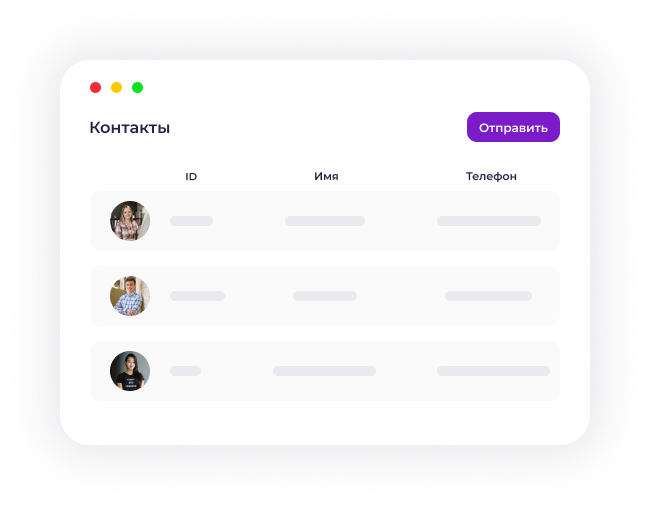The width and height of the screenshot is (650, 505).
Task: Open avatar of blonde woman in plaid shirt
Action: click(x=130, y=221)
